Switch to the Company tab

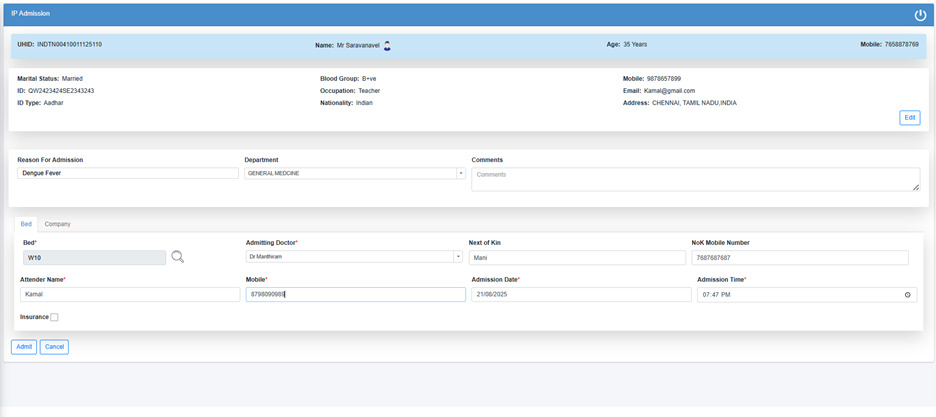[x=57, y=224]
